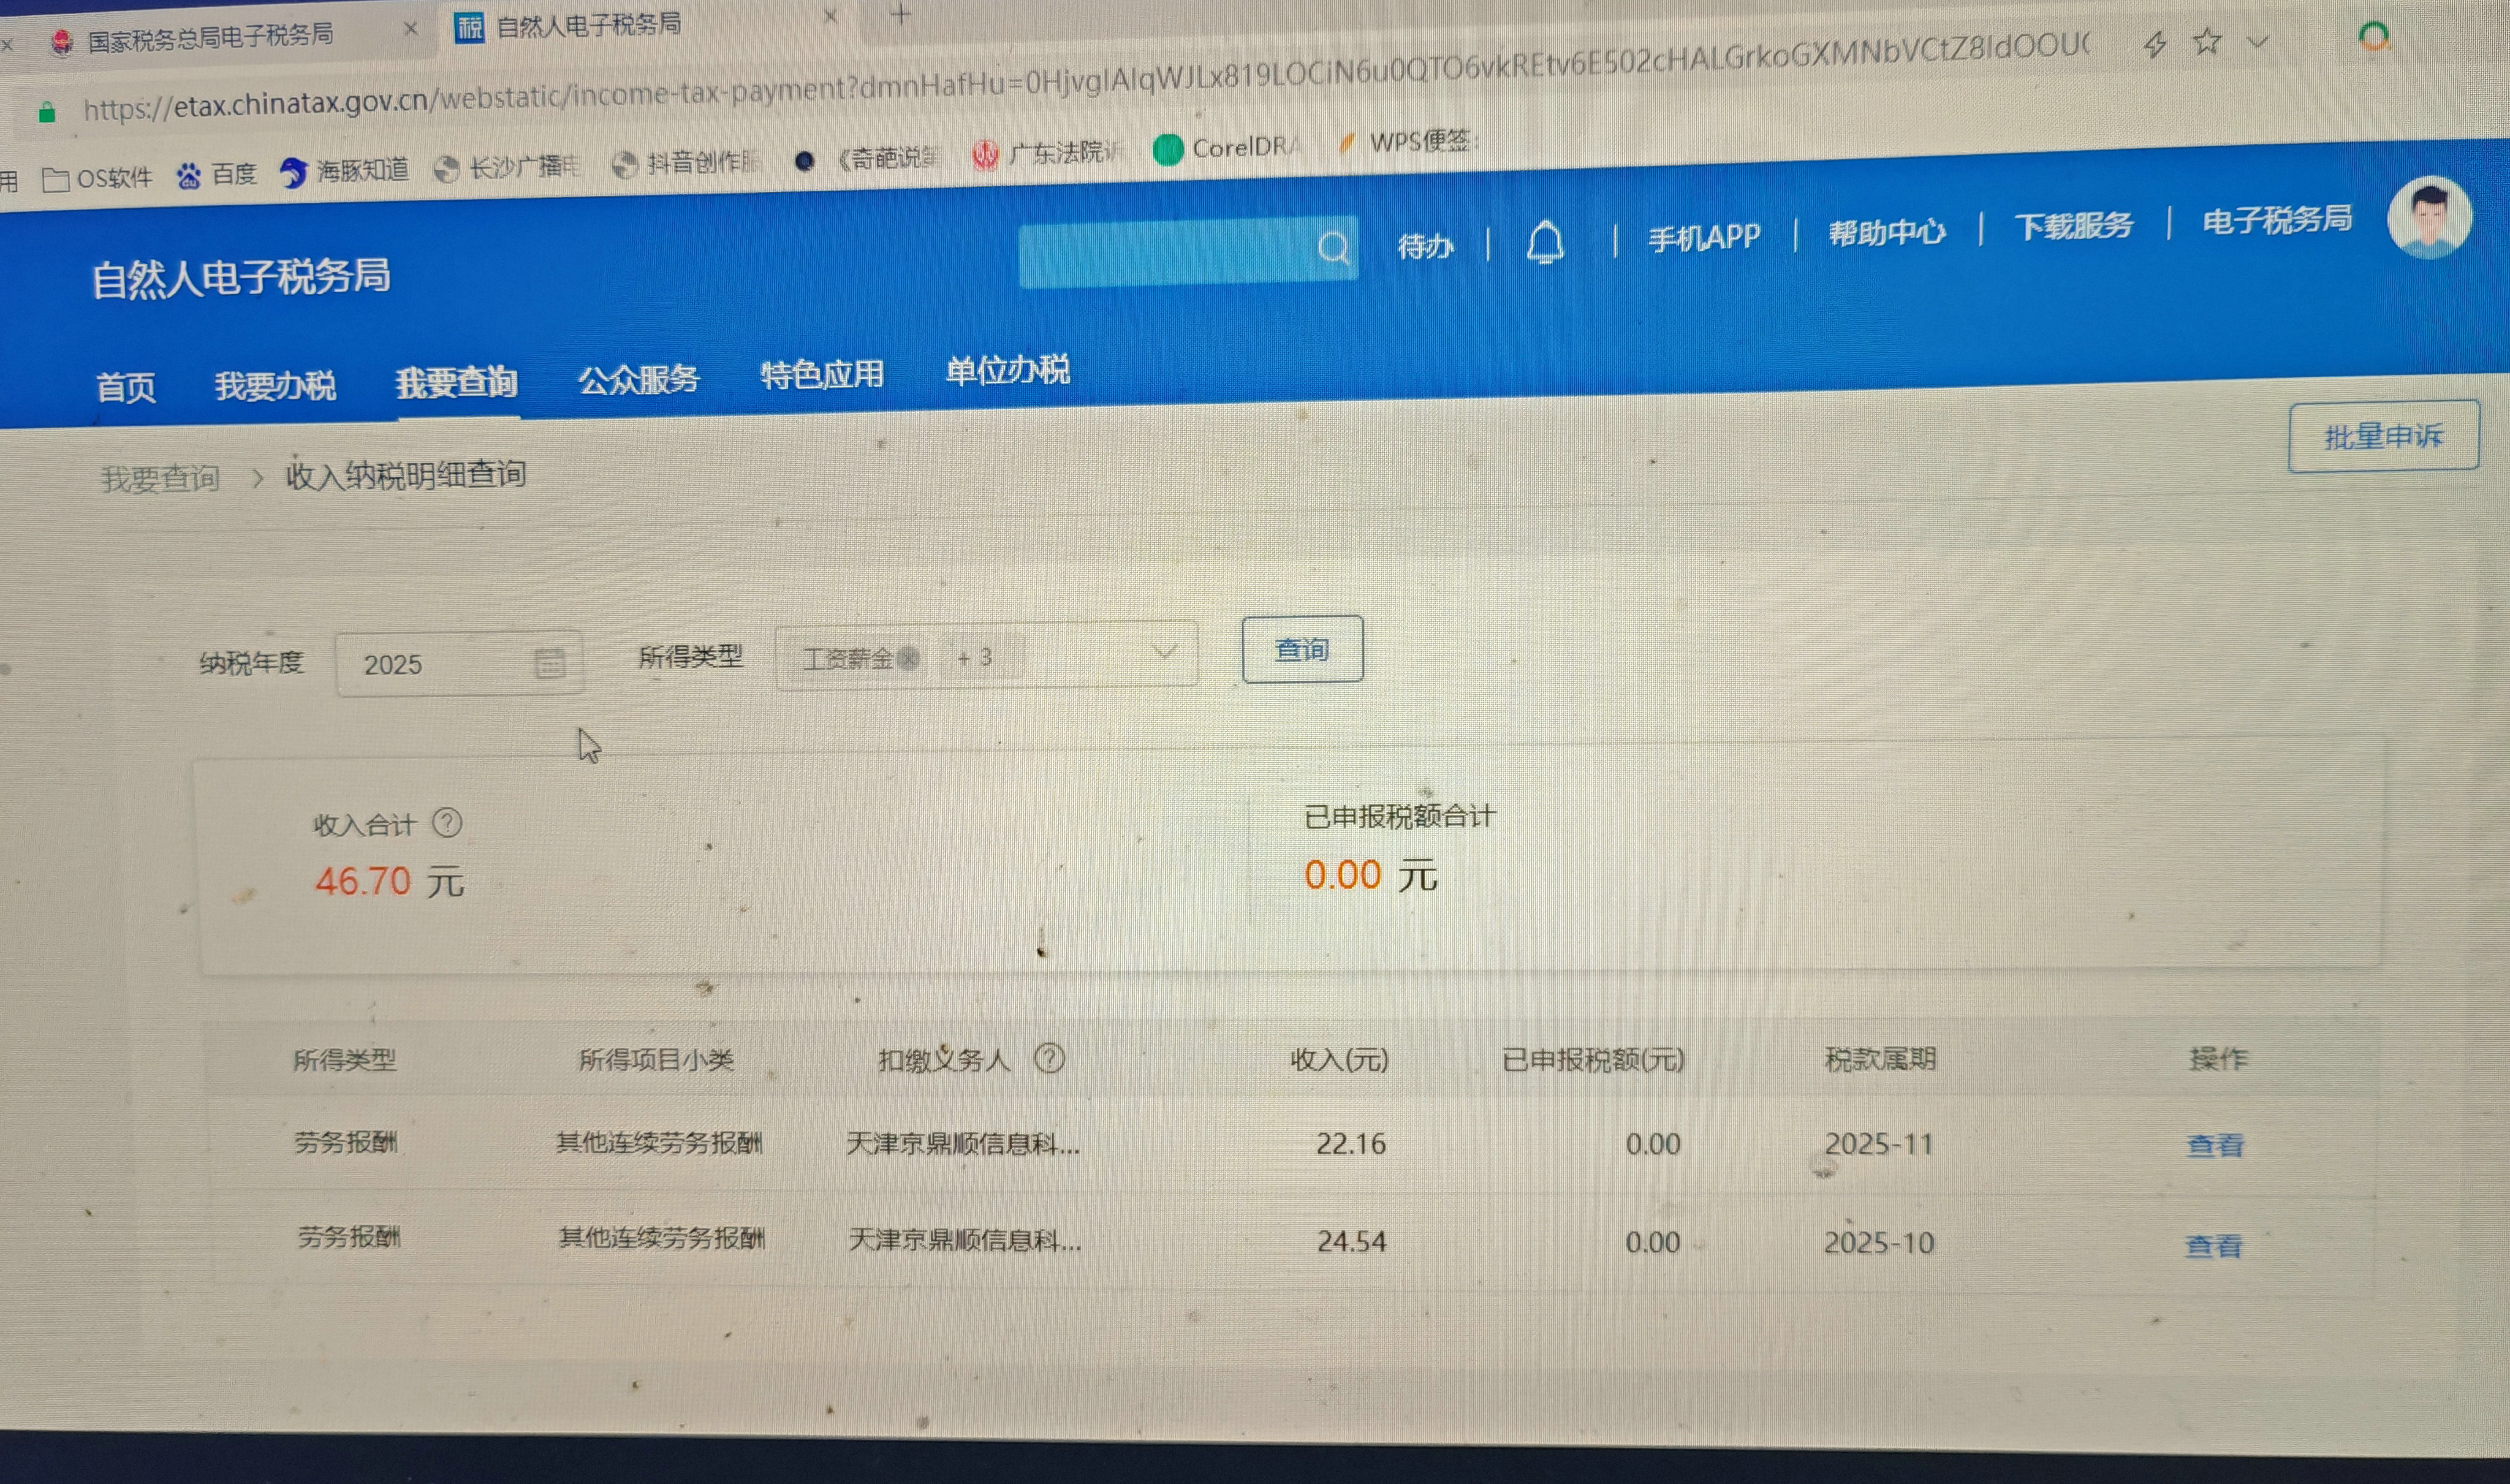This screenshot has width=2510, height=1484.
Task: Open the 单位办税 navigation menu
Action: [x=1007, y=371]
